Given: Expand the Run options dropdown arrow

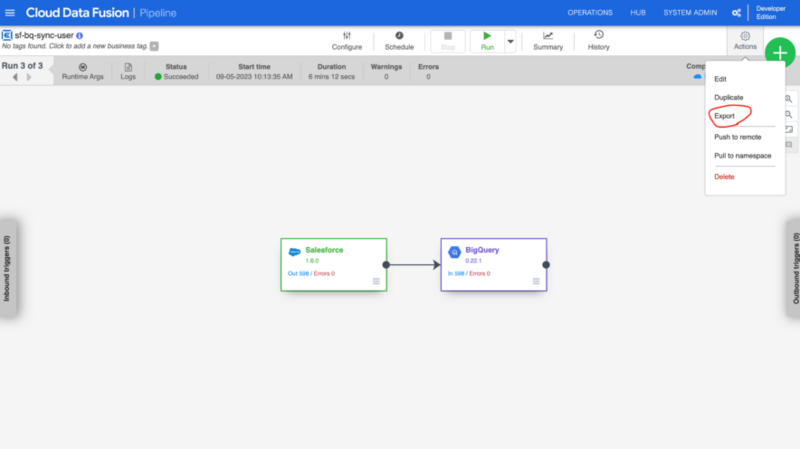Looking at the screenshot, I should point(510,41).
